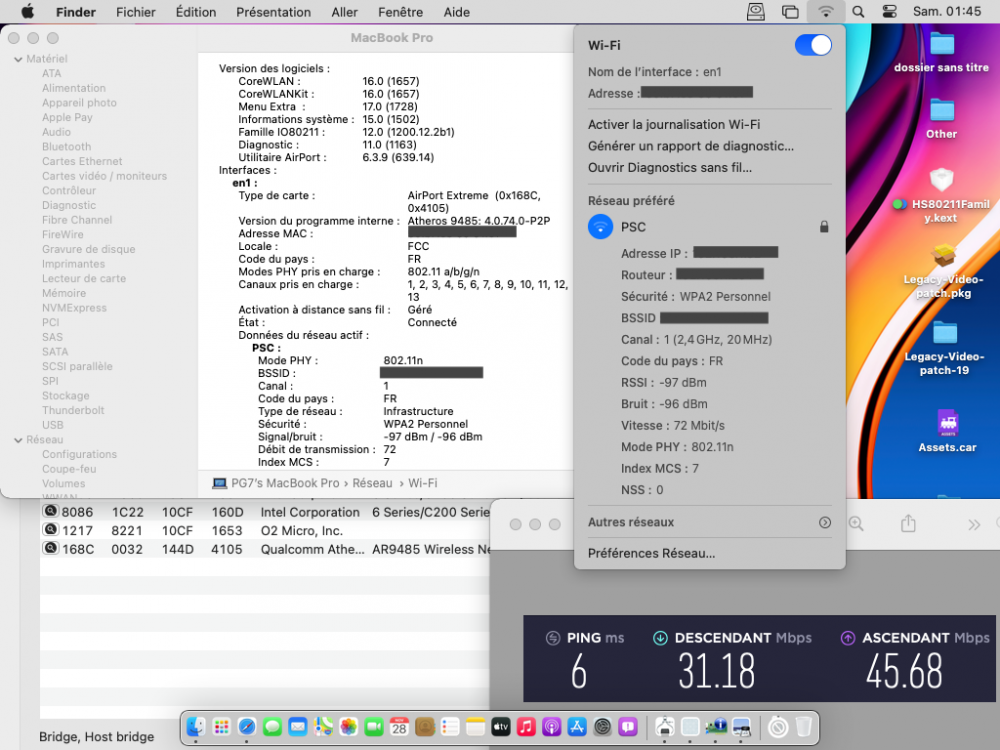Click the DESCENDANT download speed result

(x=717, y=672)
